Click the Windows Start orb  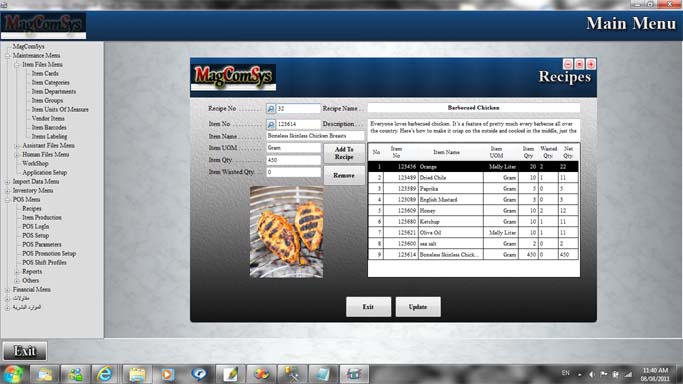pos(13,374)
